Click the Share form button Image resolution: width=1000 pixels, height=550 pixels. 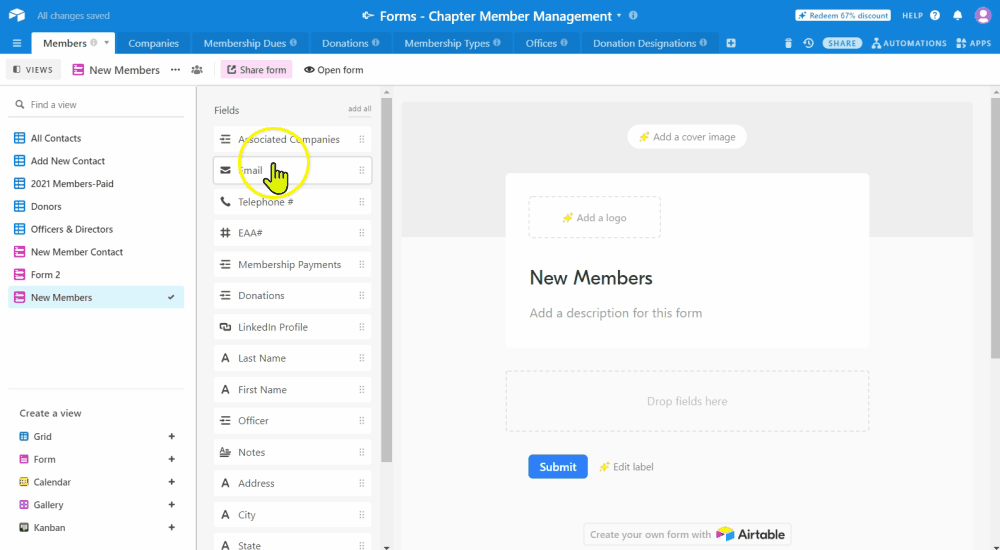click(256, 70)
